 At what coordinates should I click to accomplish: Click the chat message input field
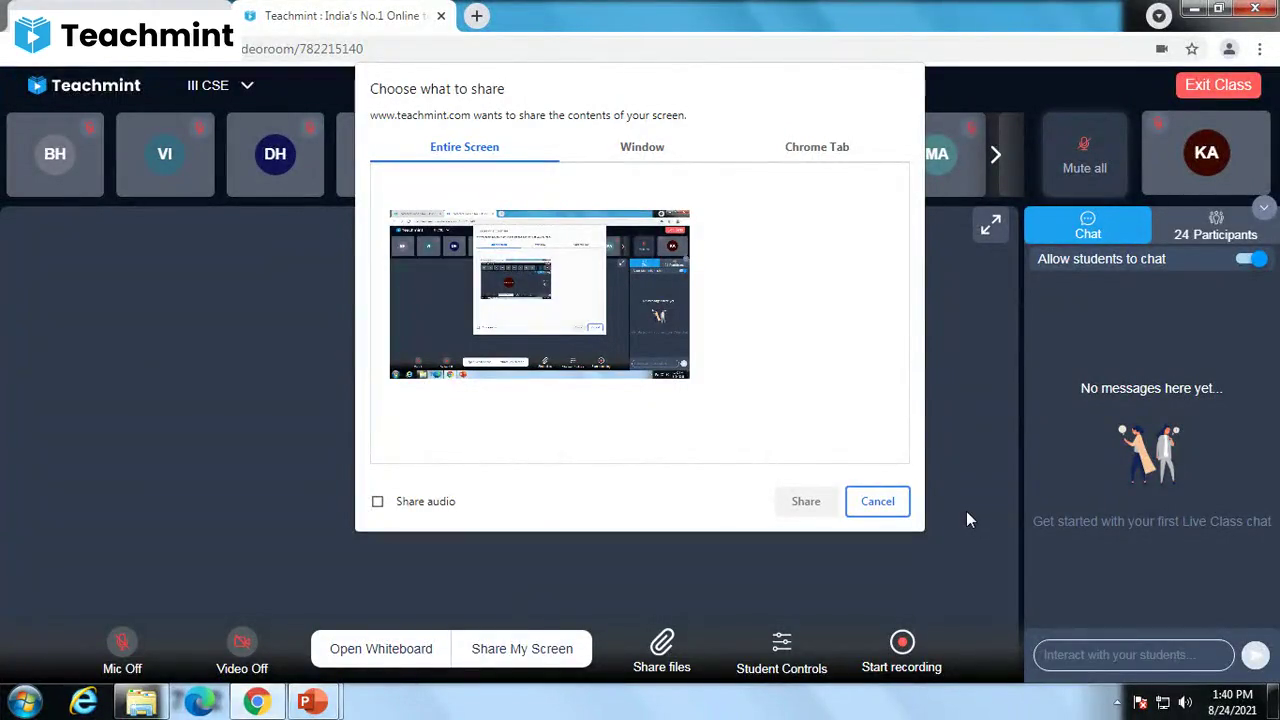tap(1134, 655)
